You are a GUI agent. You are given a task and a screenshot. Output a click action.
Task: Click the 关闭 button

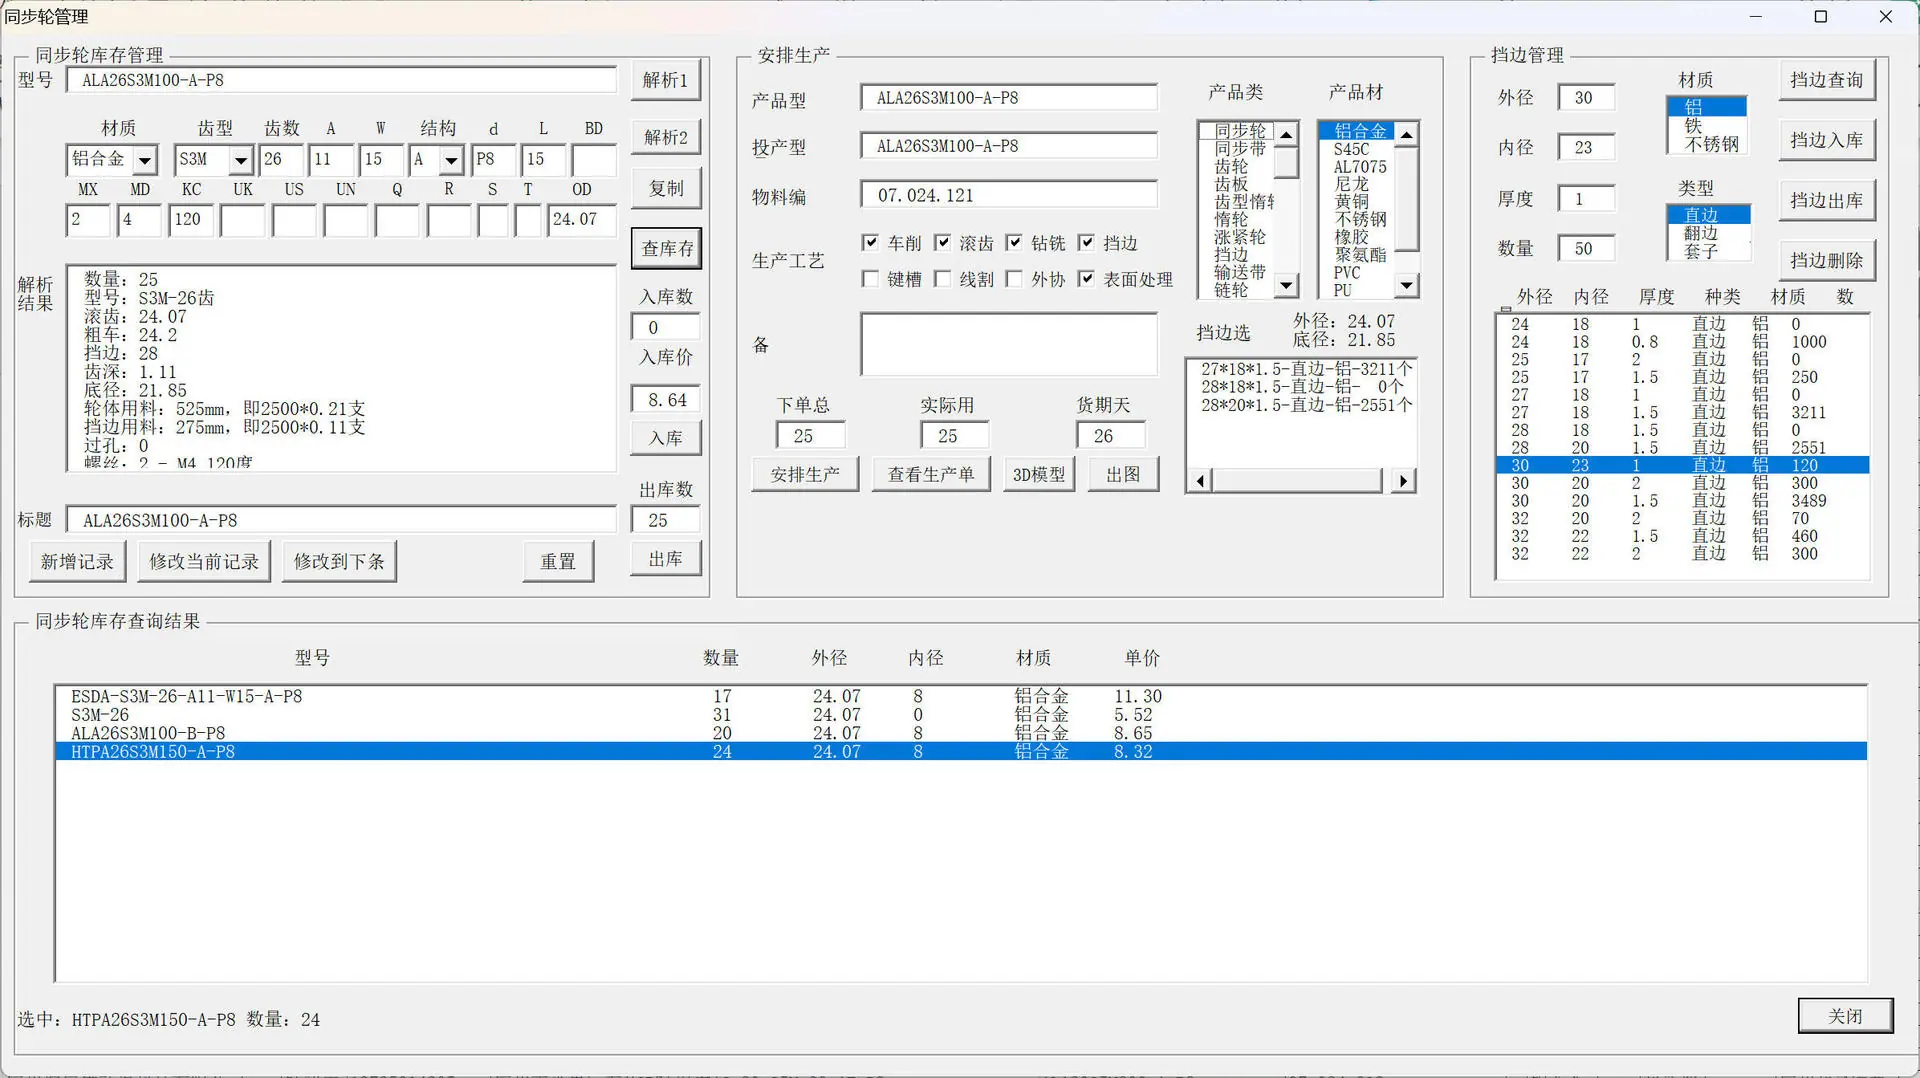coord(1845,1016)
